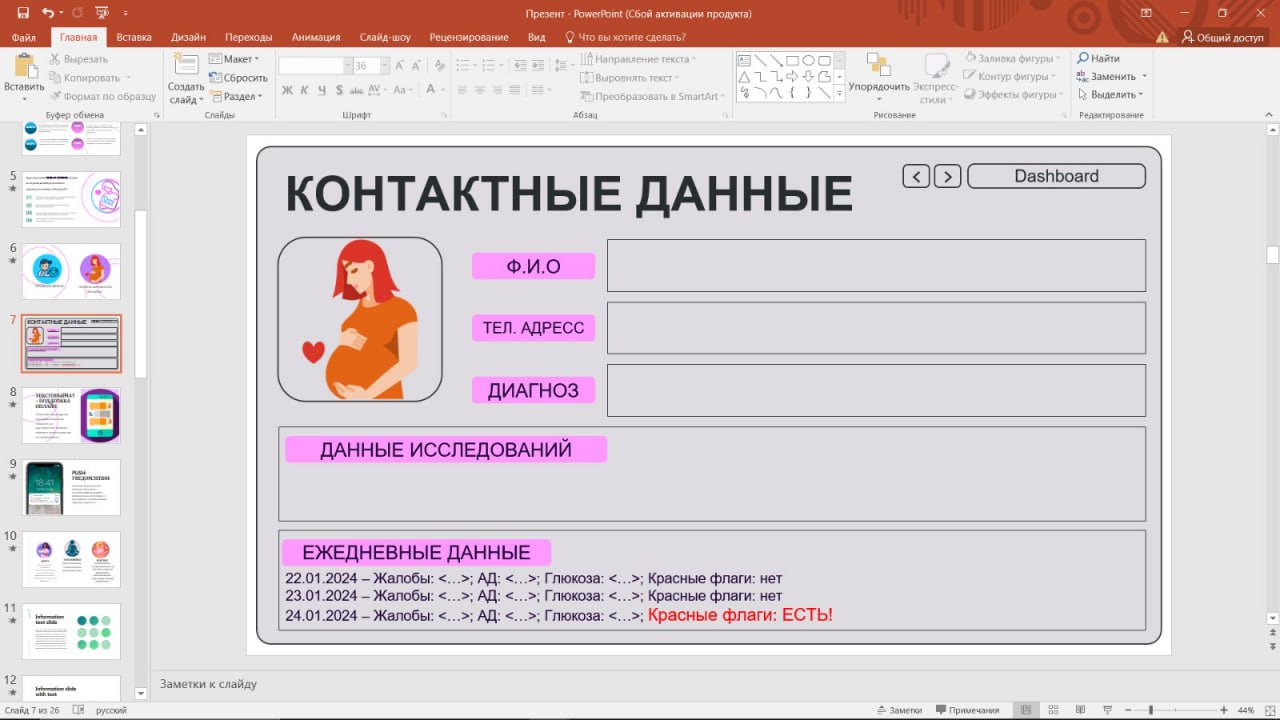Align text to the left

pos(462,90)
